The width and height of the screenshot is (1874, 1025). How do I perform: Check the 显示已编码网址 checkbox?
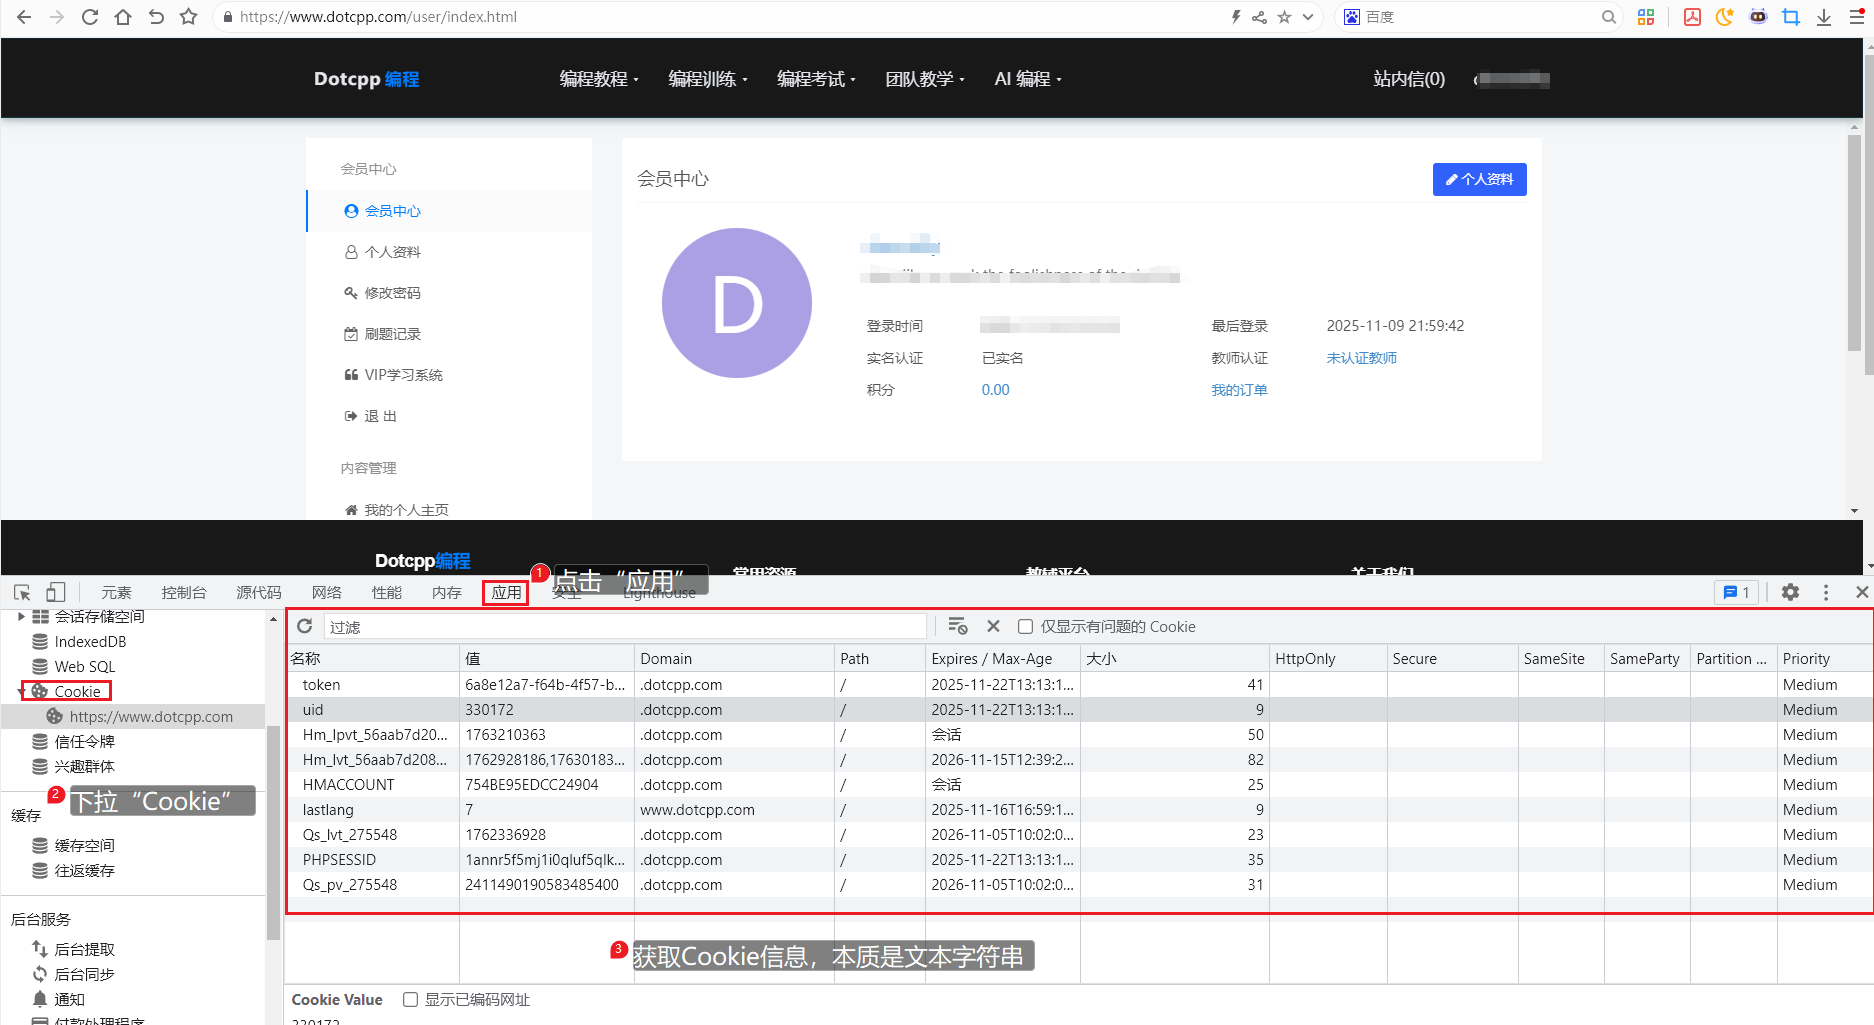(410, 1000)
